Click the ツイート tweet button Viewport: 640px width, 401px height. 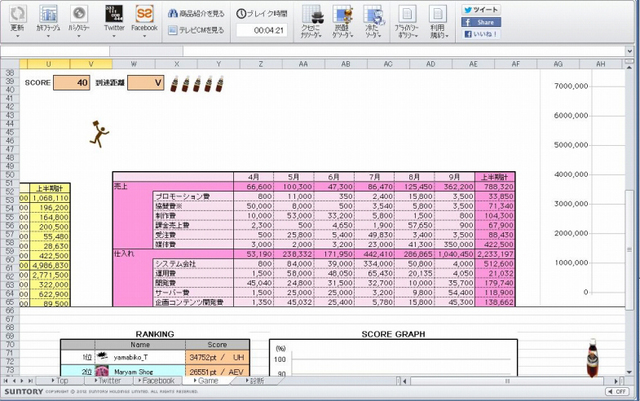coord(479,8)
